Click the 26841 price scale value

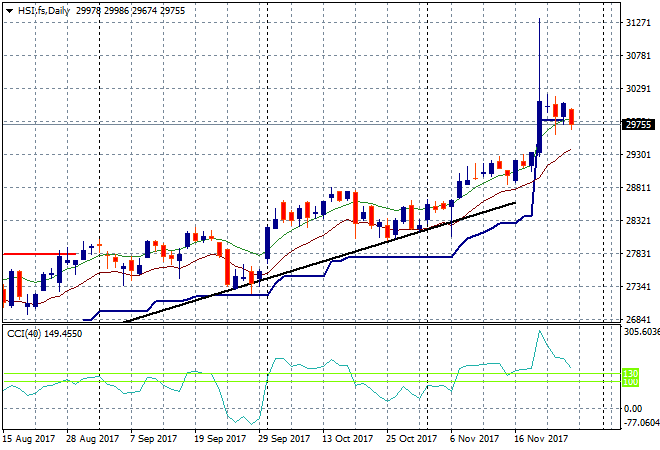(637, 320)
